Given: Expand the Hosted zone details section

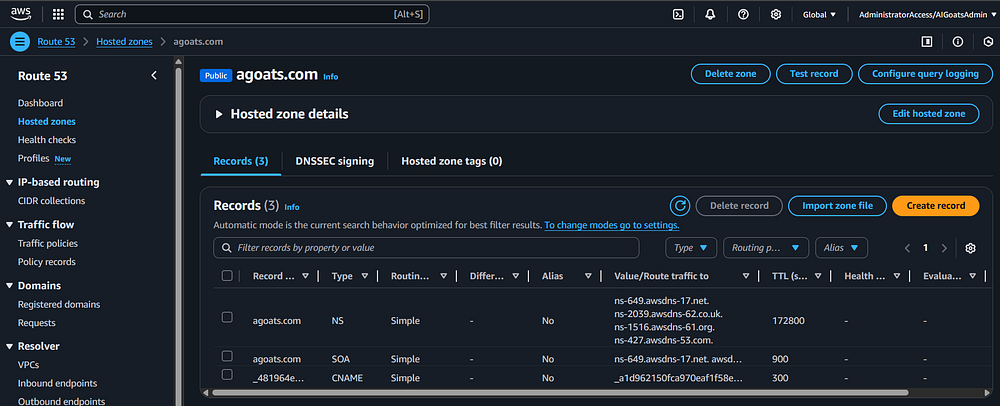Looking at the screenshot, I should tap(219, 114).
